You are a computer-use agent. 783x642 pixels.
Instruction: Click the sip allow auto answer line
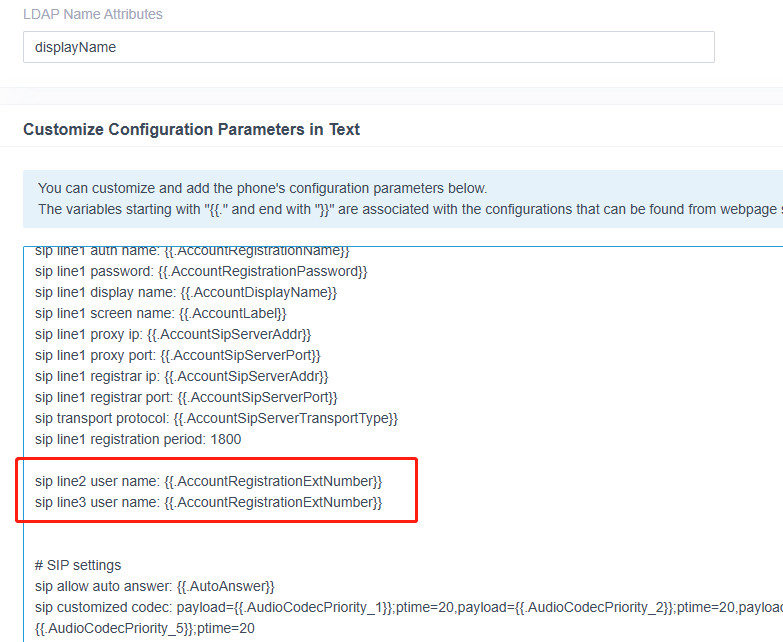point(155,586)
